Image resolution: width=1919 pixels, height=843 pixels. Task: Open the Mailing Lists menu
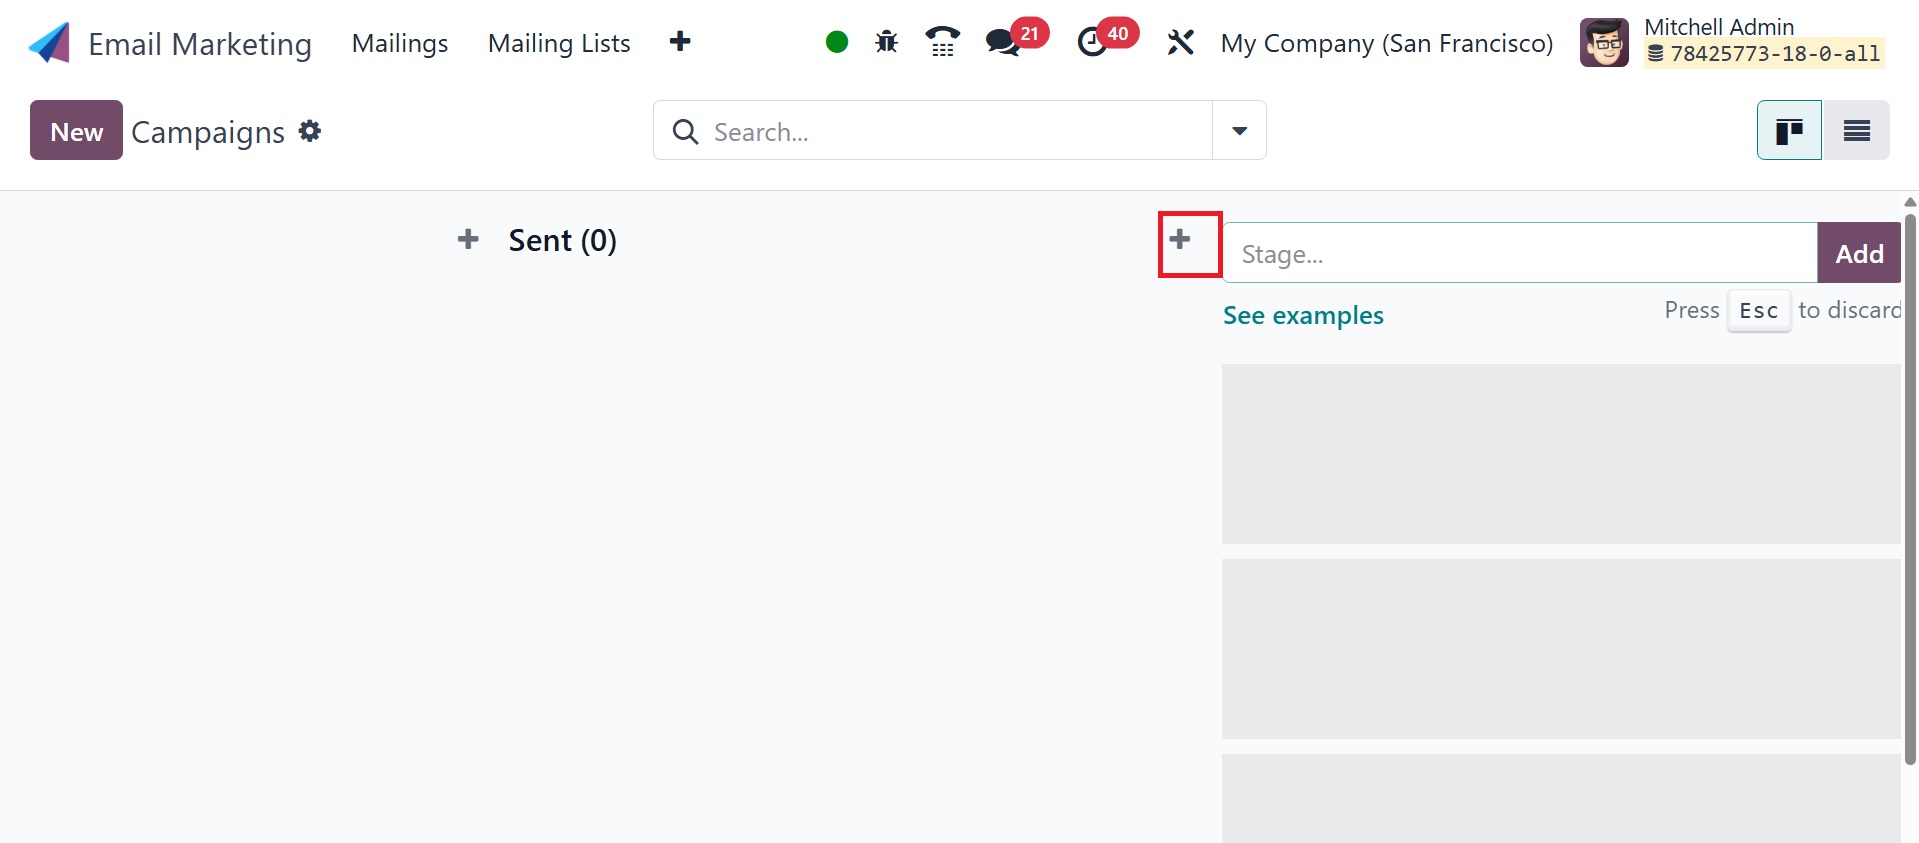(559, 43)
